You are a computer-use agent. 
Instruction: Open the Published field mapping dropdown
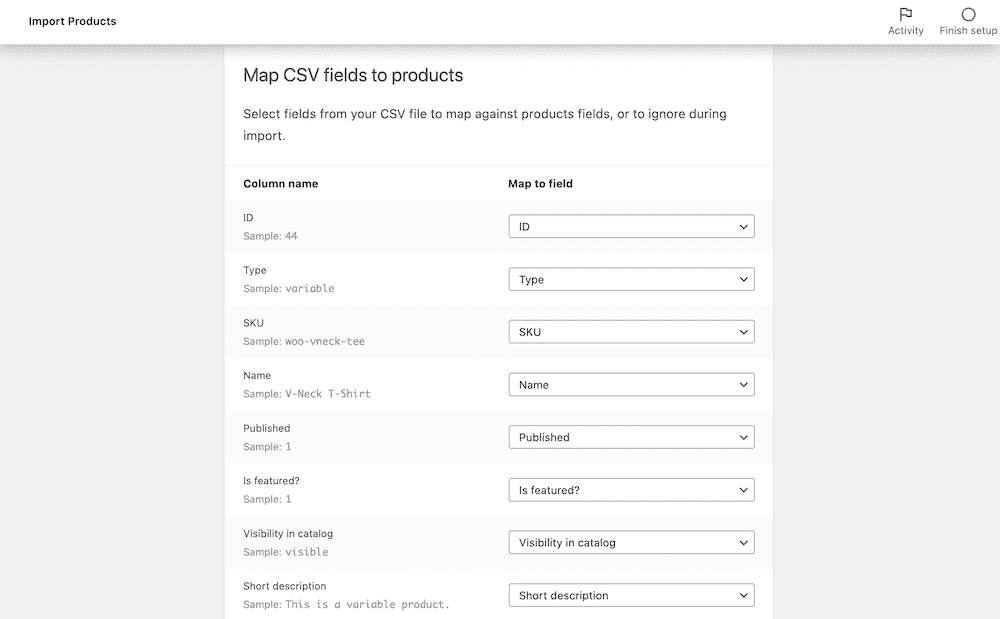point(631,437)
